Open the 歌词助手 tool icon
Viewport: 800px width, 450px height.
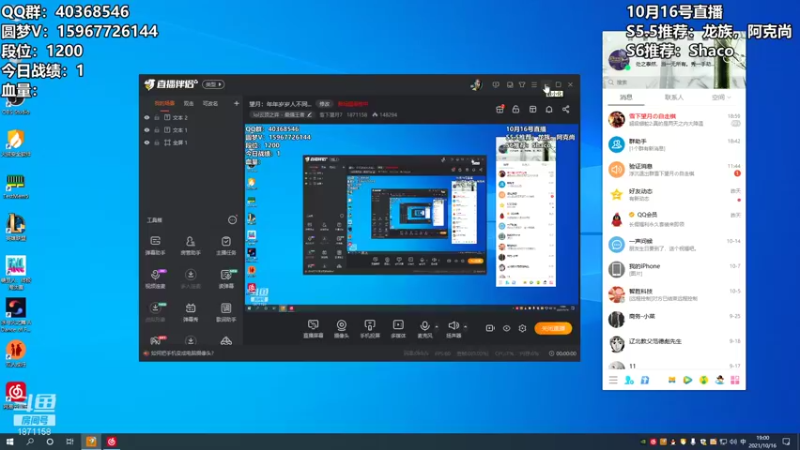point(226,312)
